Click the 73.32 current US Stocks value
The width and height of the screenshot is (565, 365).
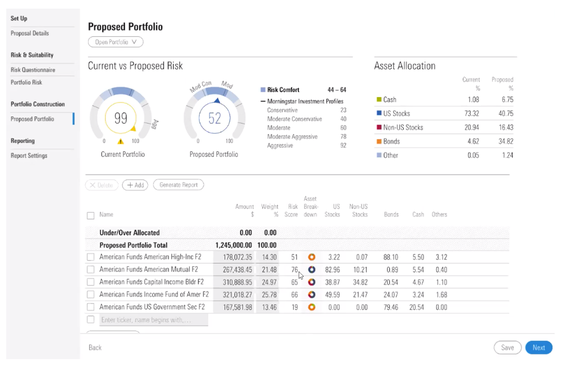click(472, 113)
